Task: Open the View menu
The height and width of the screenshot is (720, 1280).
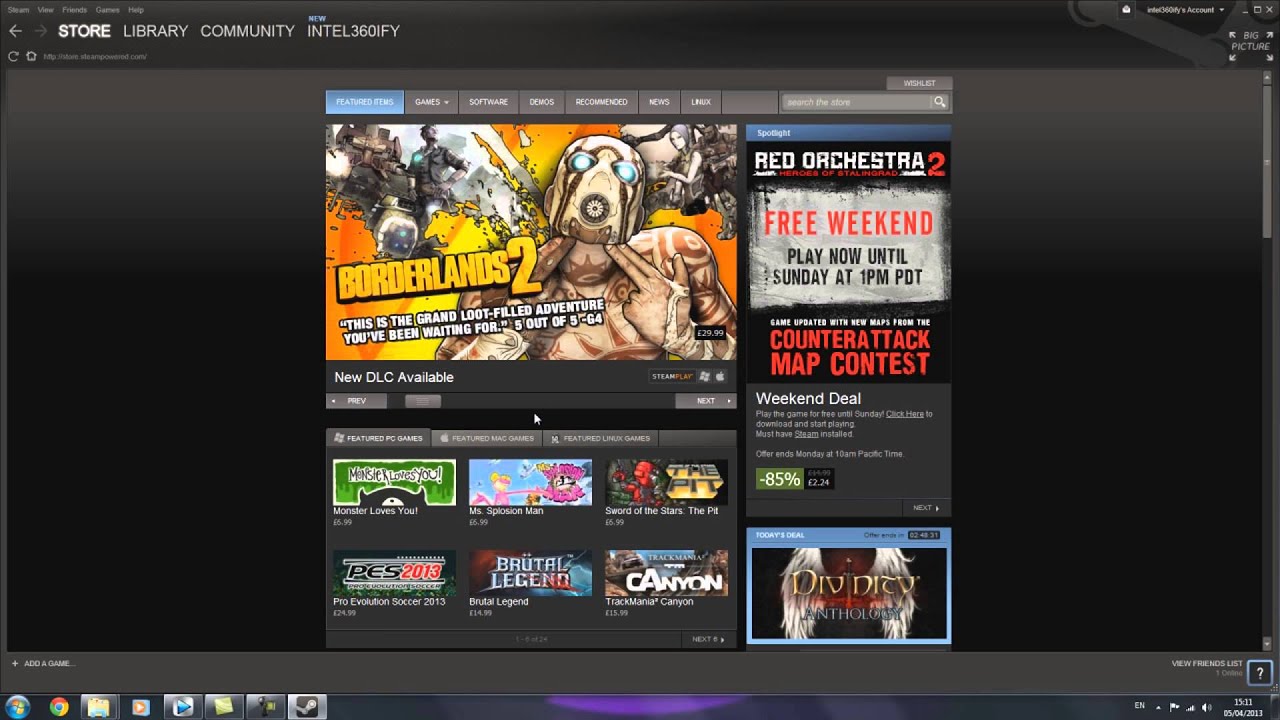Action: 45,10
